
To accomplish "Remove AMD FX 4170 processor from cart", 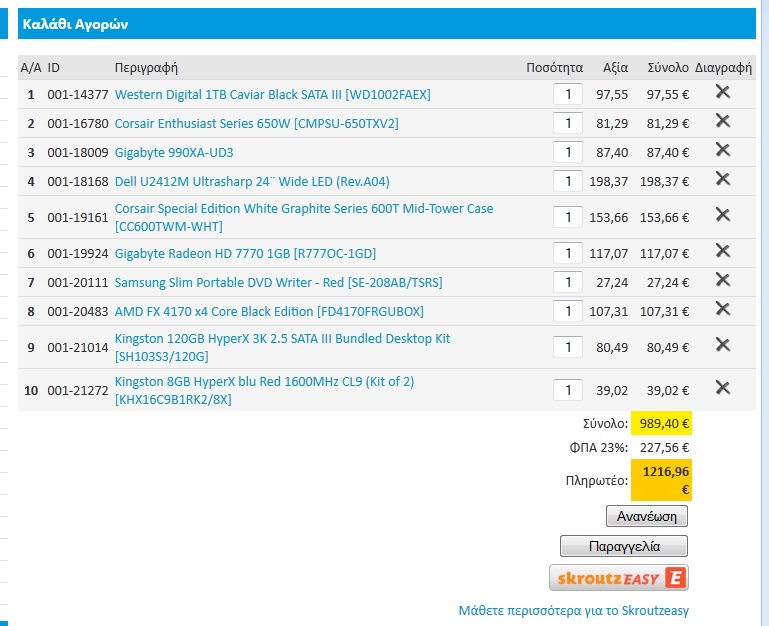I will point(723,309).
